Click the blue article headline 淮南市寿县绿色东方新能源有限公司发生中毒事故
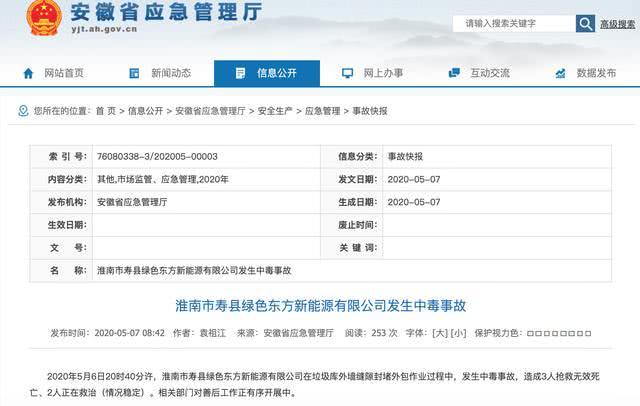This screenshot has width=640, height=406. click(x=320, y=306)
